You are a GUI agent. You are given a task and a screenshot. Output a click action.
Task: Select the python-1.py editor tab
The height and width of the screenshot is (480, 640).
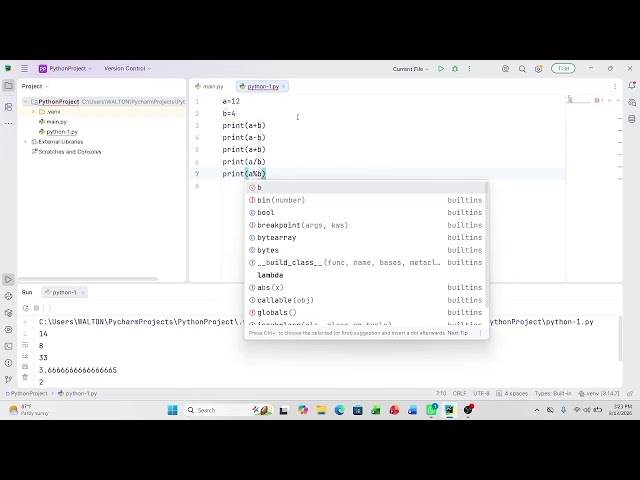coord(260,87)
